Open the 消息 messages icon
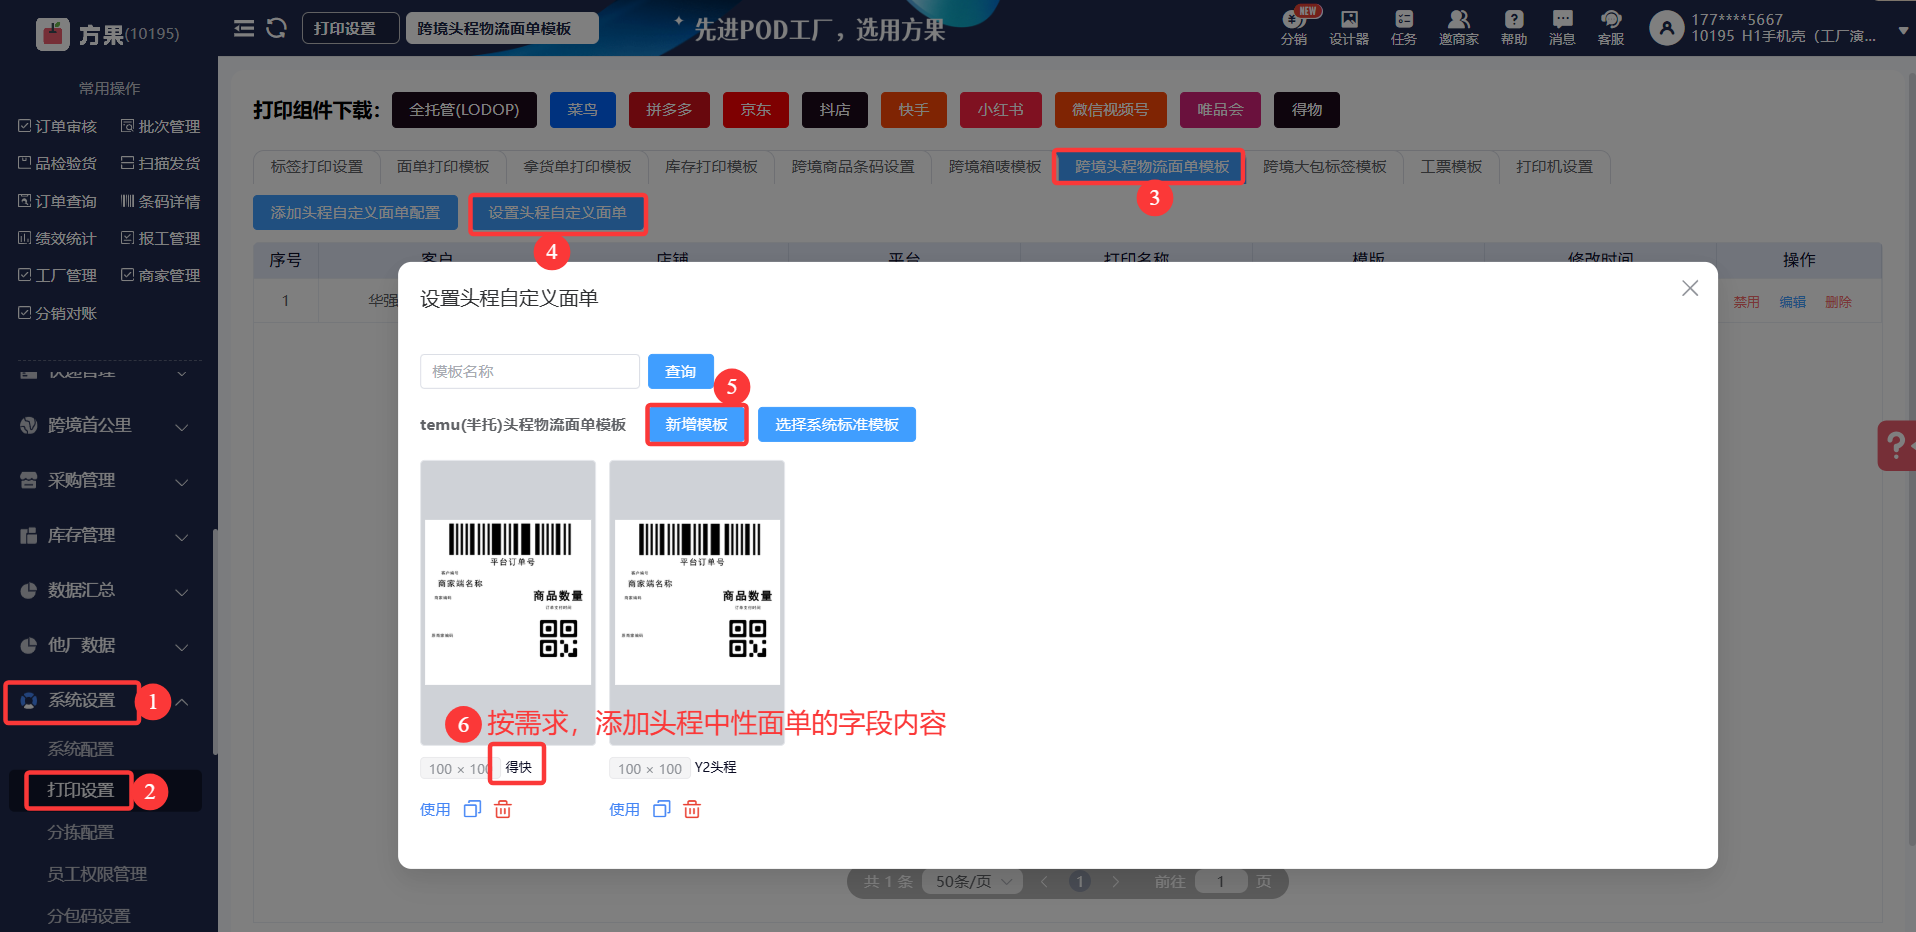The height and width of the screenshot is (932, 1916). [1562, 27]
